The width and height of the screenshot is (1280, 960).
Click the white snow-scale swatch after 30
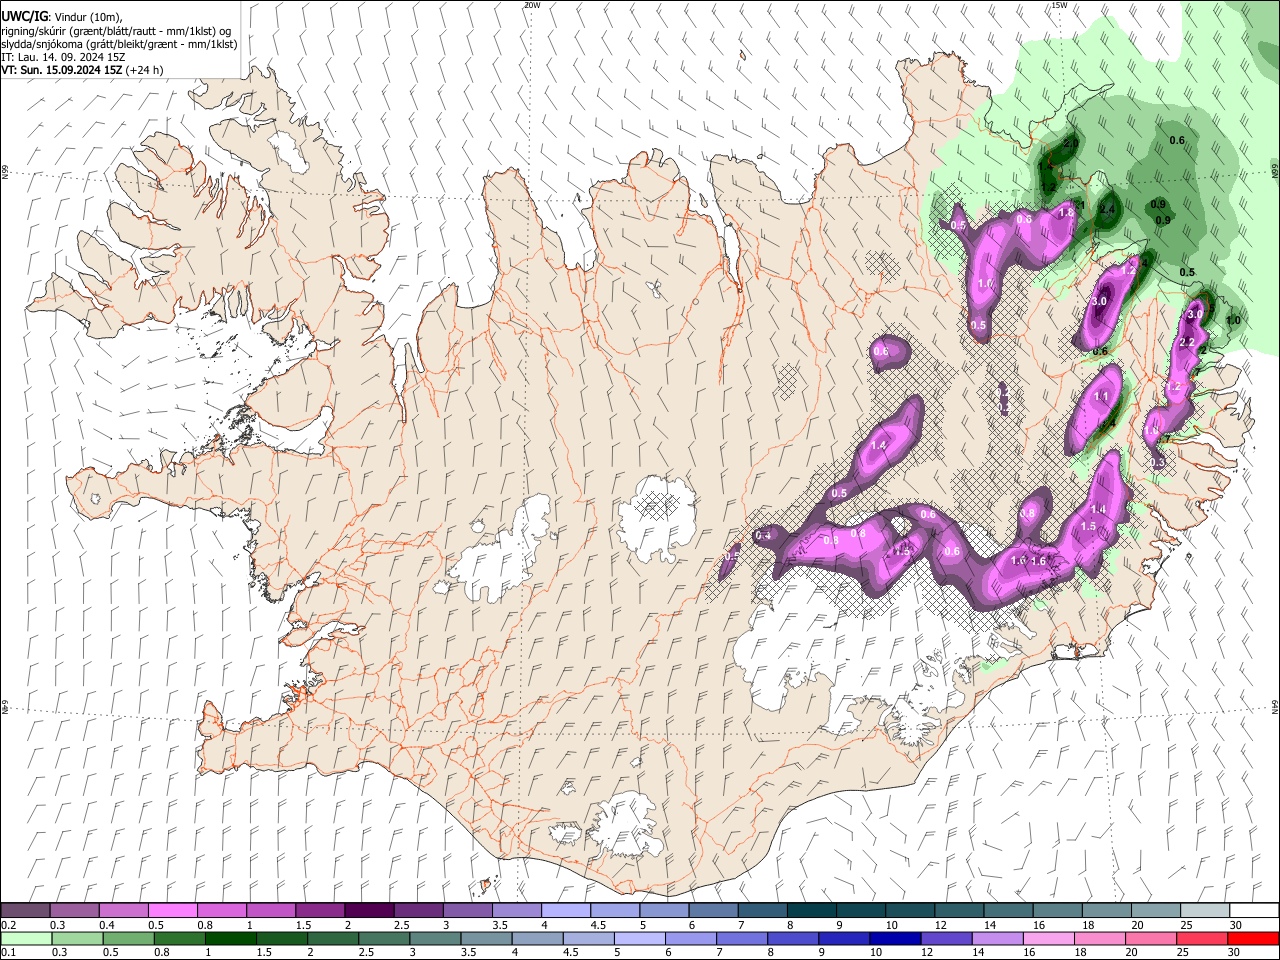(1253, 910)
